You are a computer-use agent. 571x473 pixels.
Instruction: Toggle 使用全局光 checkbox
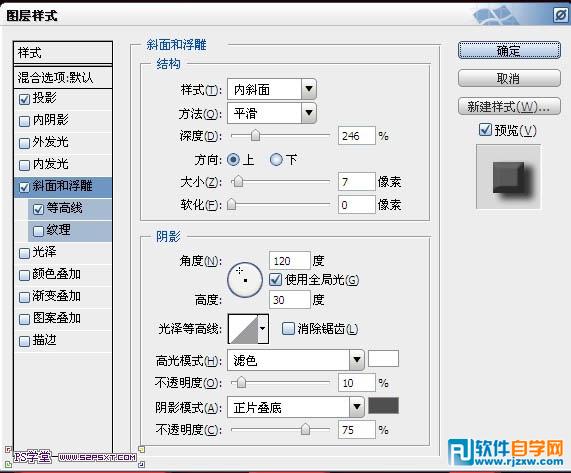tap(275, 280)
